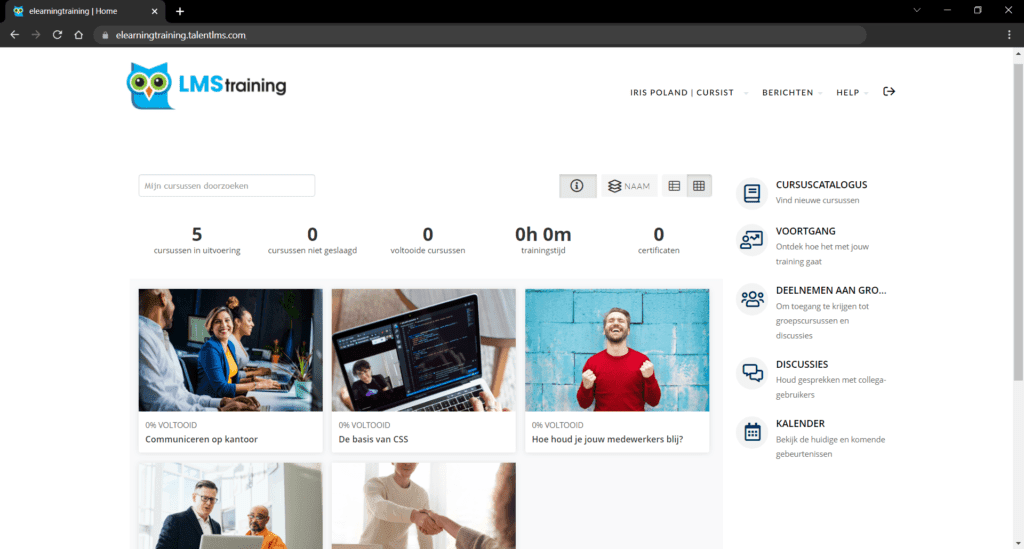Switch to list view layout
Screen dimensions: 1024x549
pos(674,186)
